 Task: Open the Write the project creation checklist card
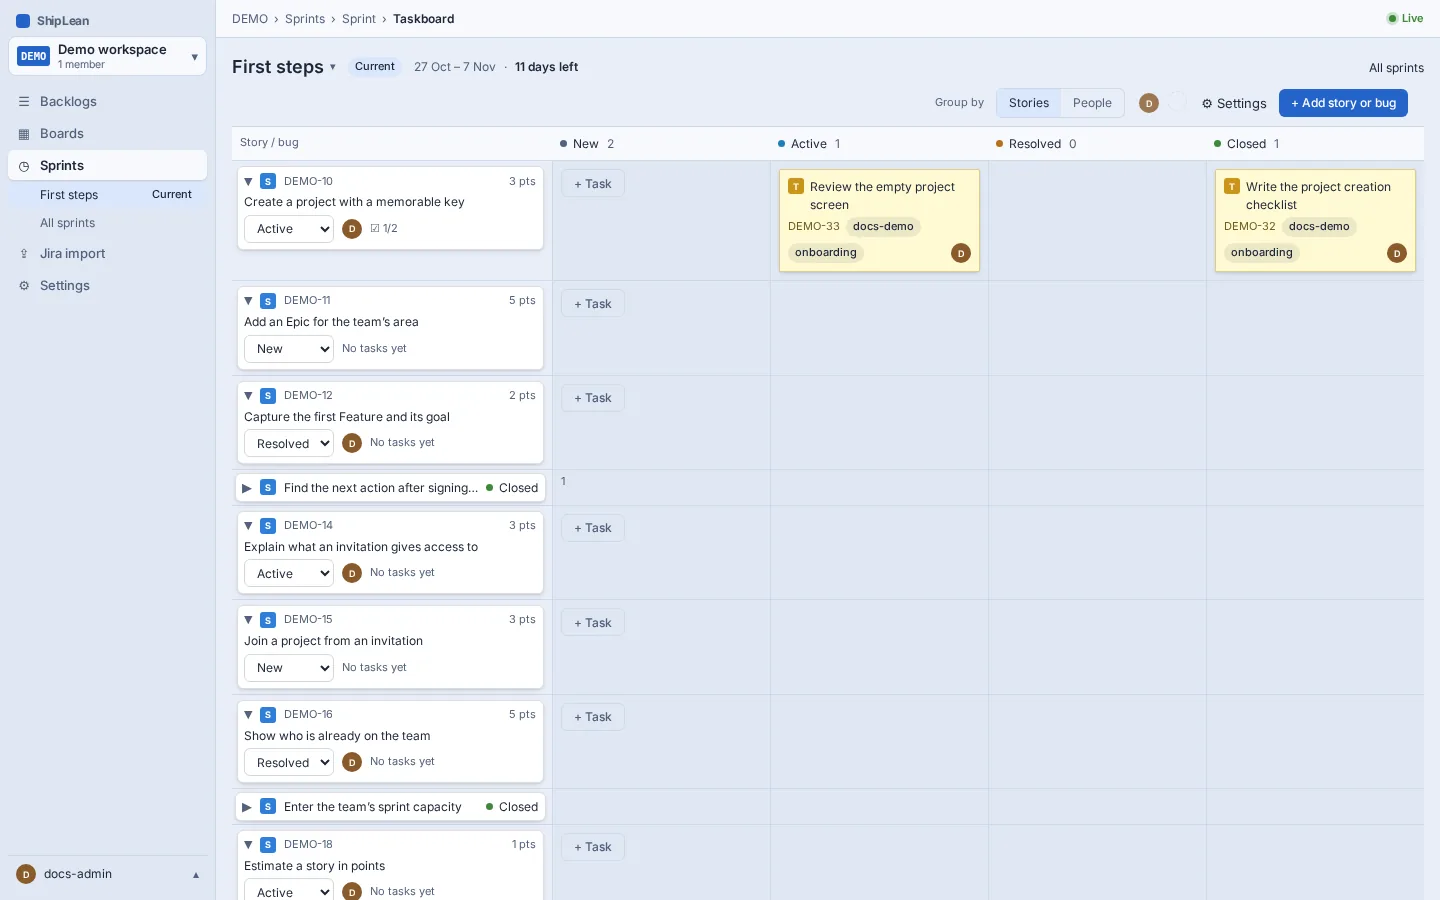pyautogui.click(x=1315, y=220)
